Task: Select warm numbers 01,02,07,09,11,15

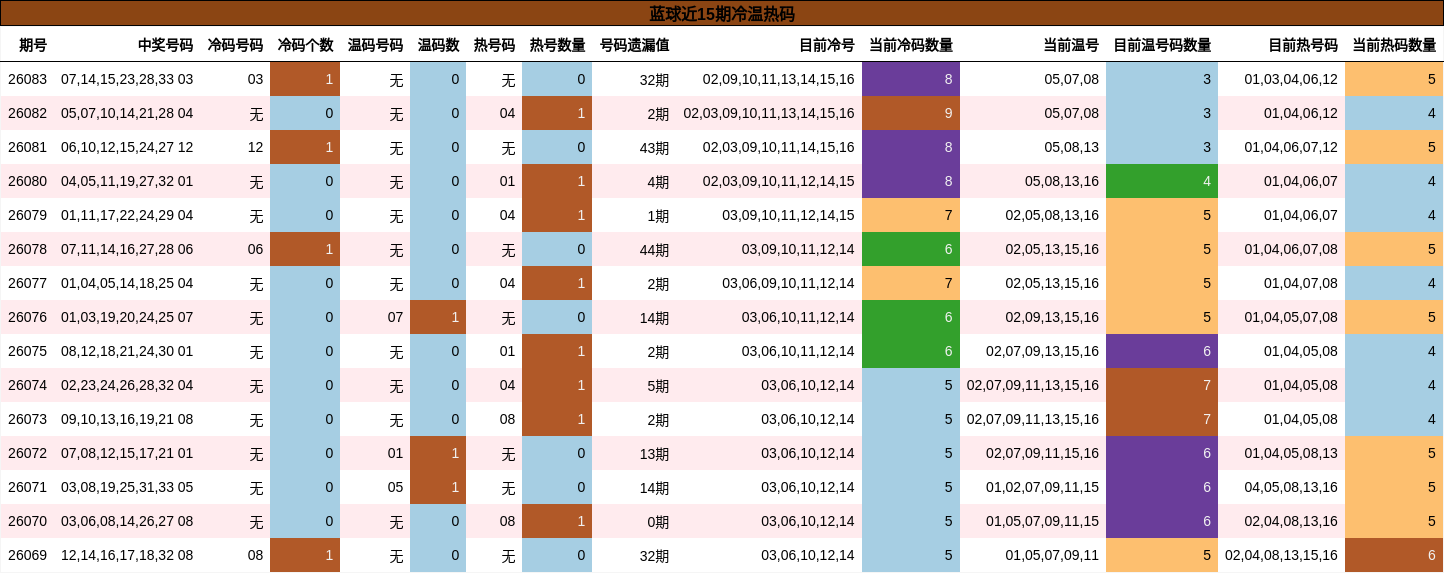Action: tap(1042, 487)
